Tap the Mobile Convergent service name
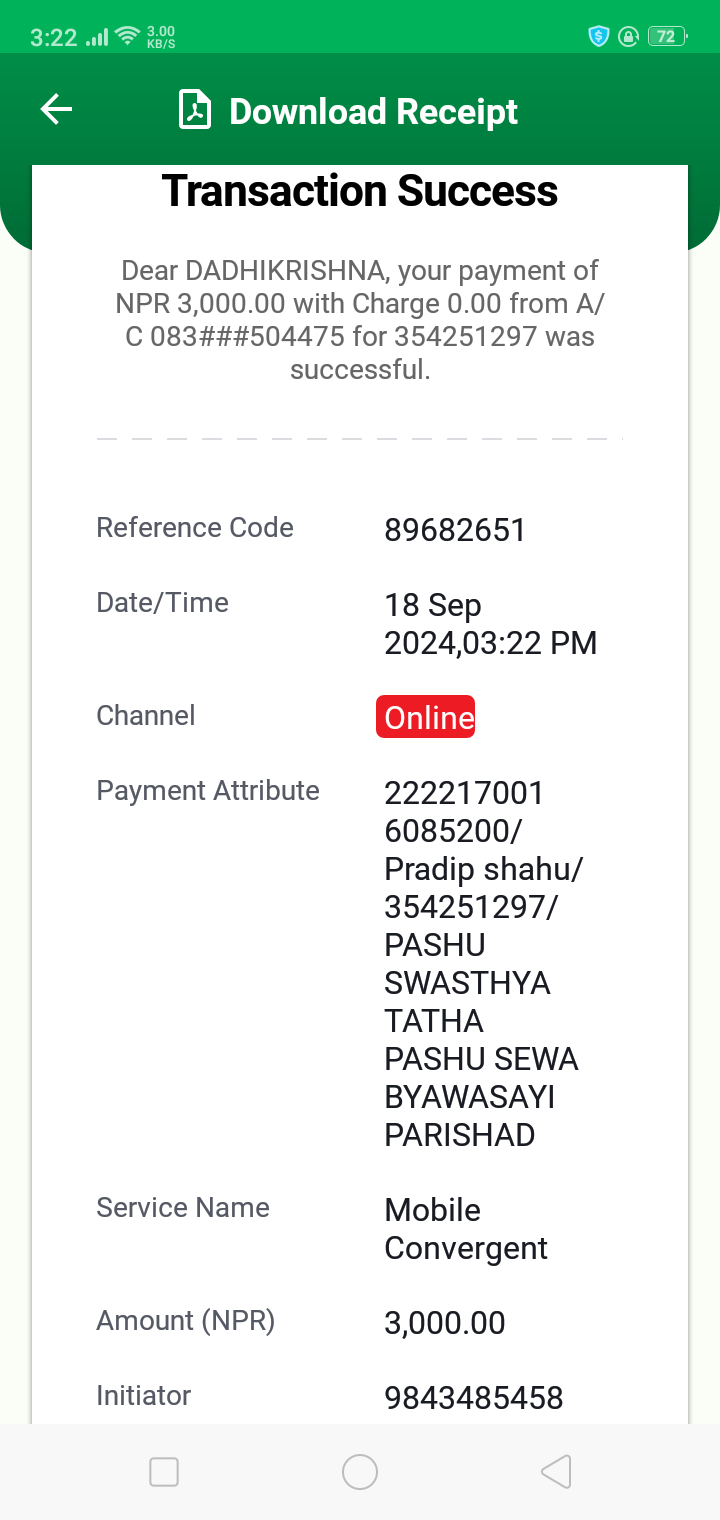The width and height of the screenshot is (720, 1520). coord(466,1229)
